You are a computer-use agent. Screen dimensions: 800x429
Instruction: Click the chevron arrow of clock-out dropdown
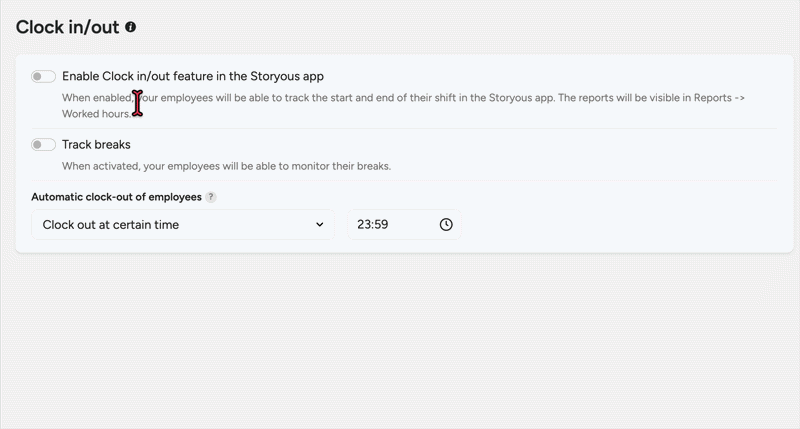click(320, 225)
